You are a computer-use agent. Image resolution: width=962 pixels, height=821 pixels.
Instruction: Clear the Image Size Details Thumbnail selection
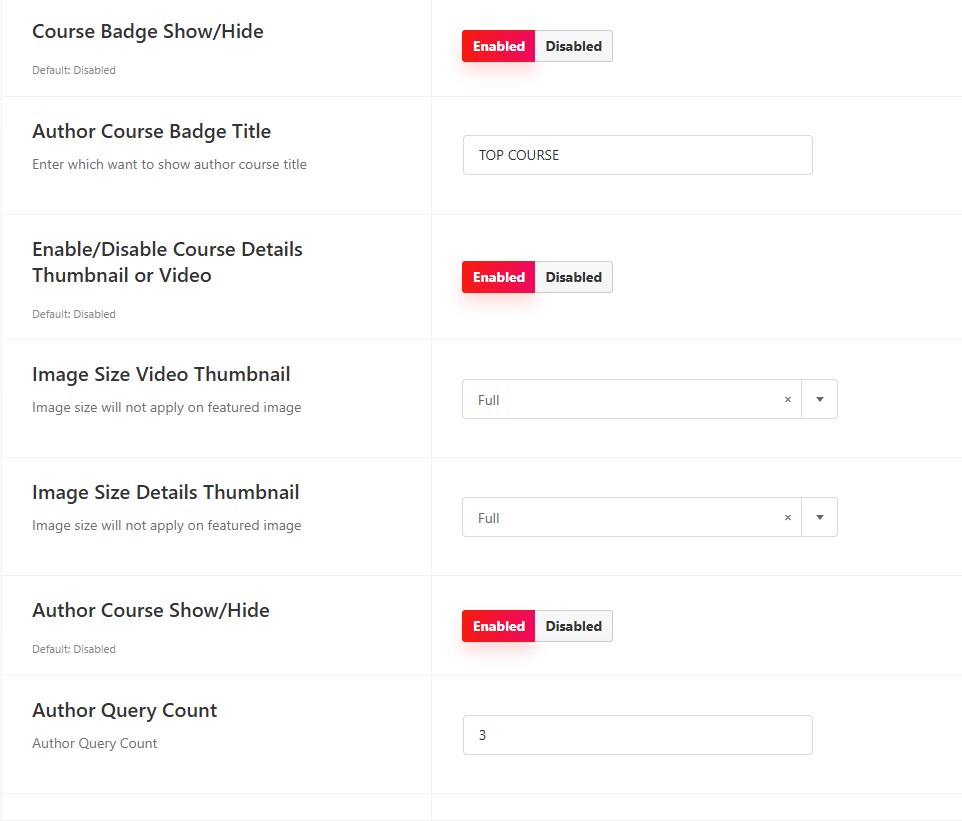pyautogui.click(x=788, y=517)
